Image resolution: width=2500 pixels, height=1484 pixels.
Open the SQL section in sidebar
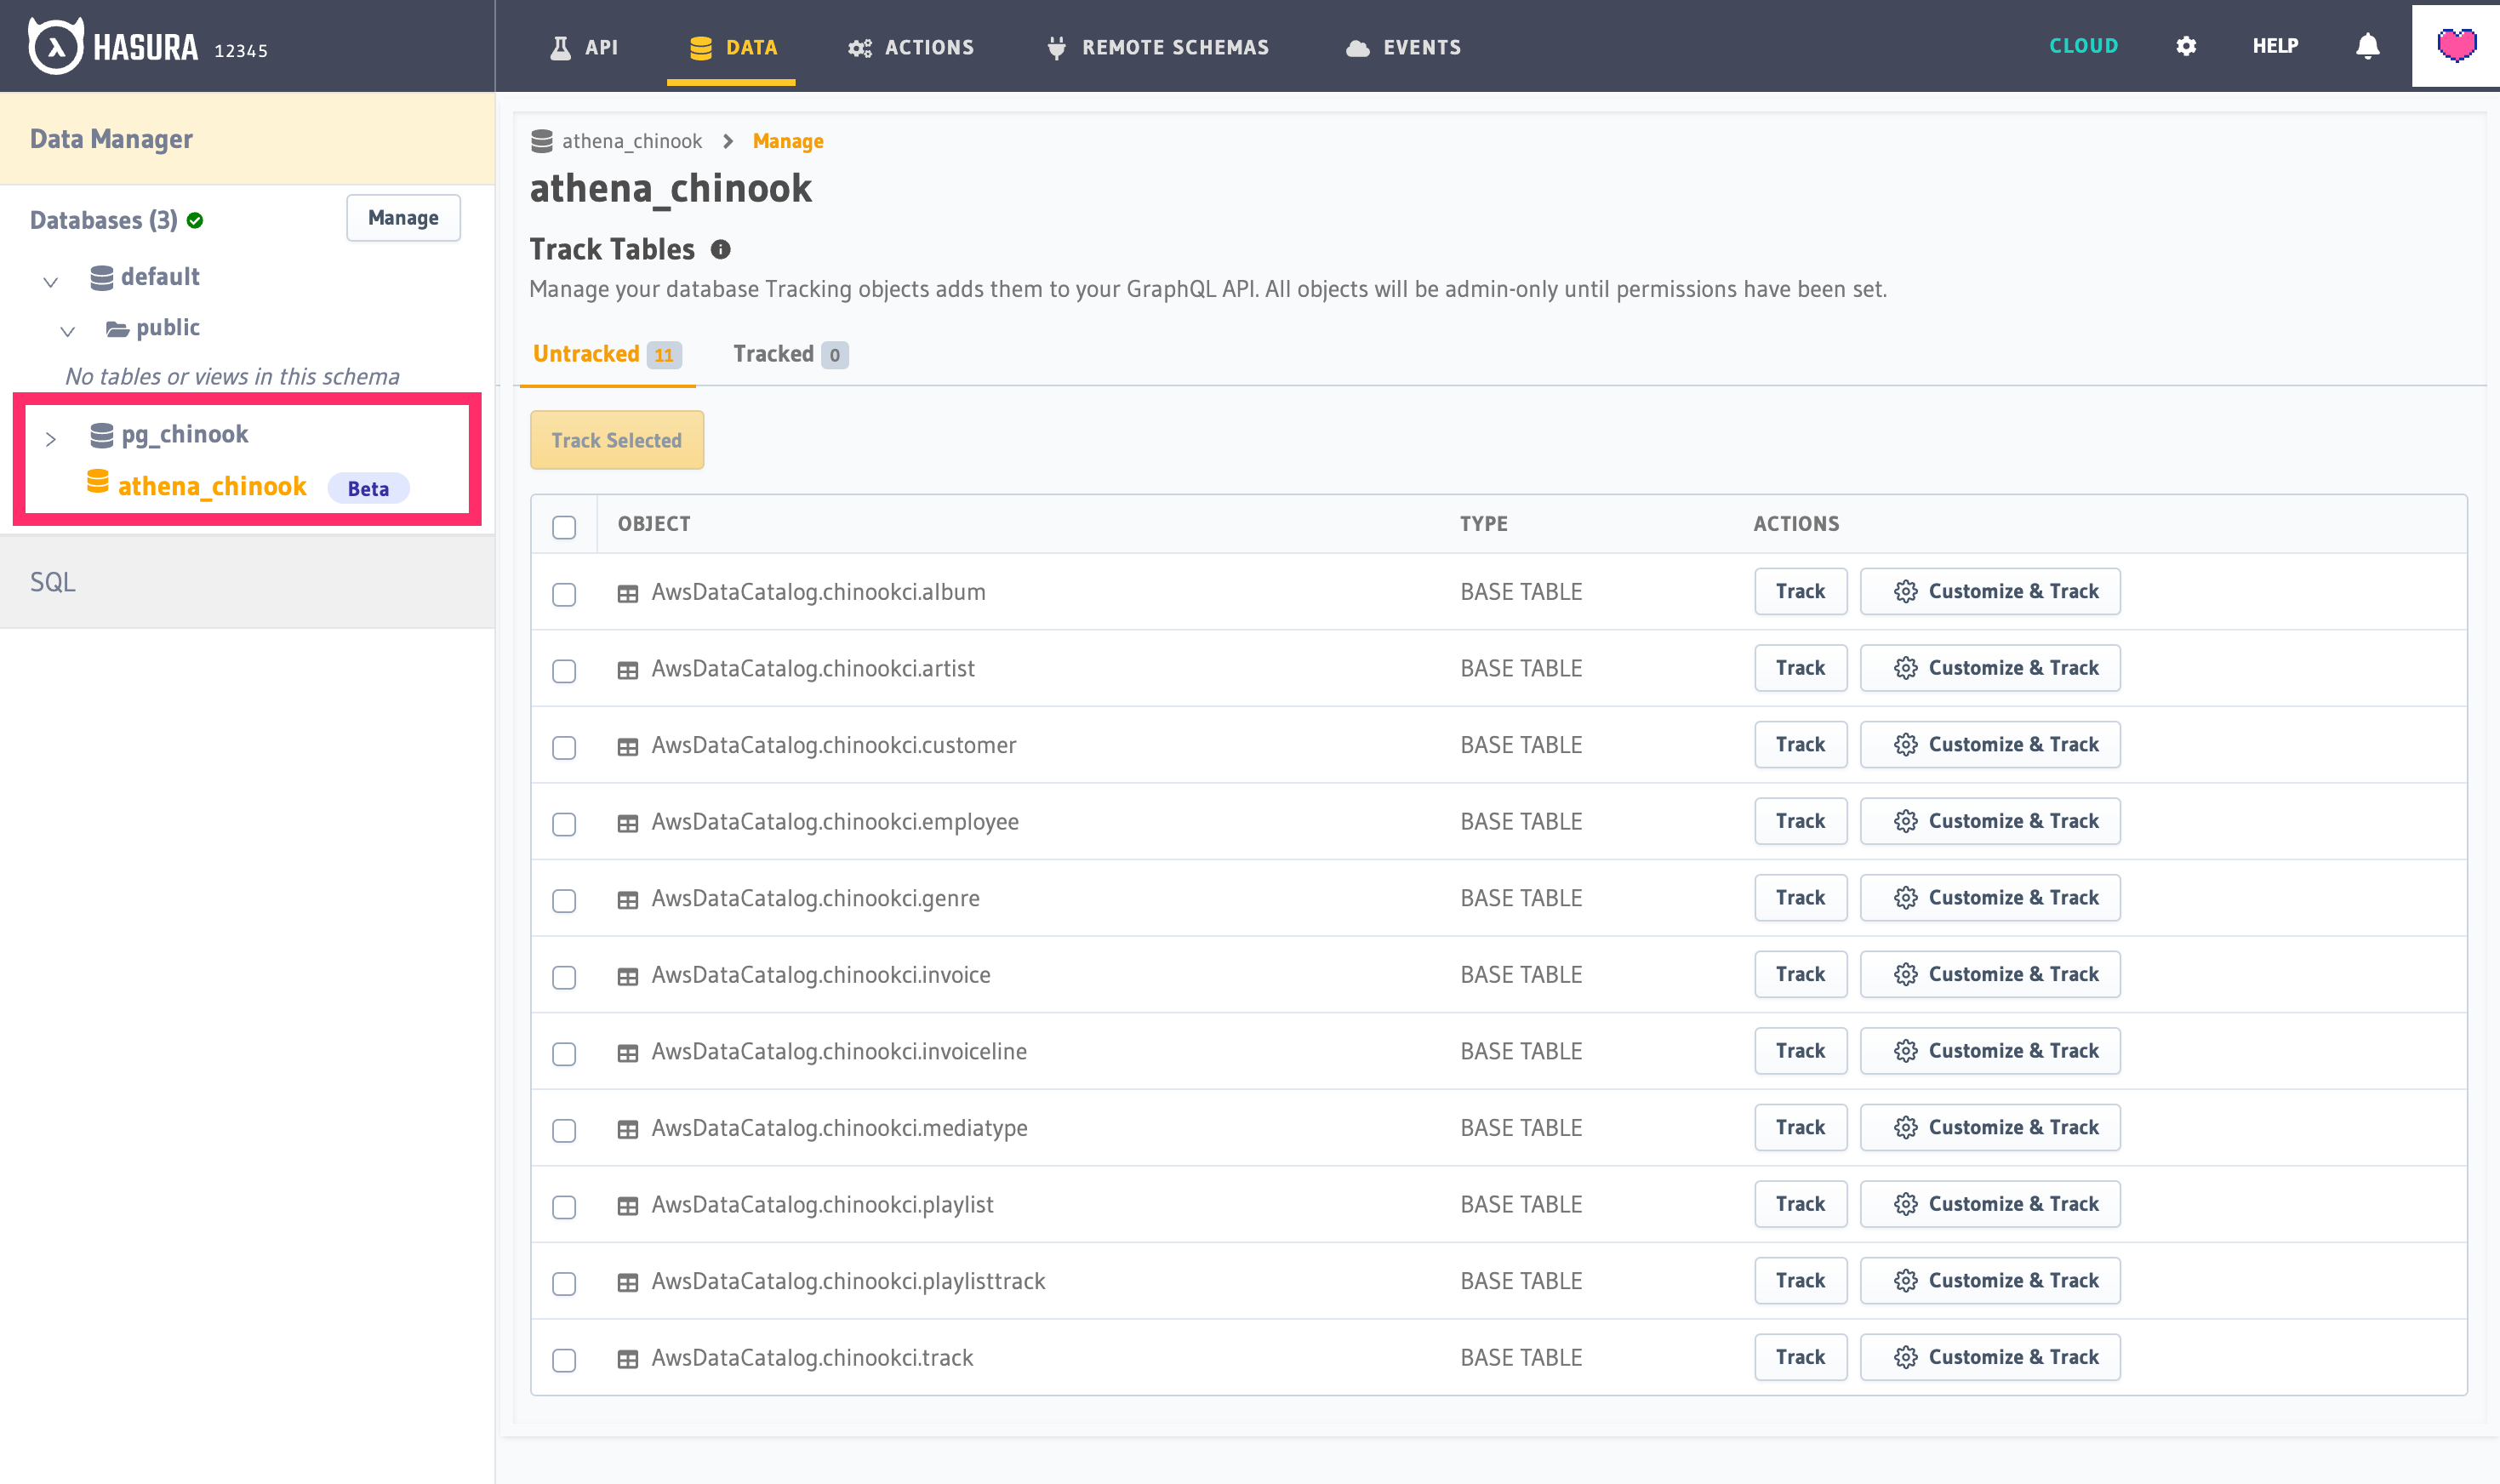point(53,582)
